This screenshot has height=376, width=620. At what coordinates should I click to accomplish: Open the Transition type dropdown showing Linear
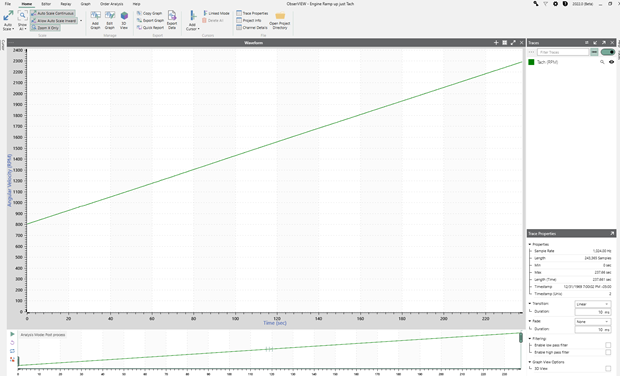592,304
